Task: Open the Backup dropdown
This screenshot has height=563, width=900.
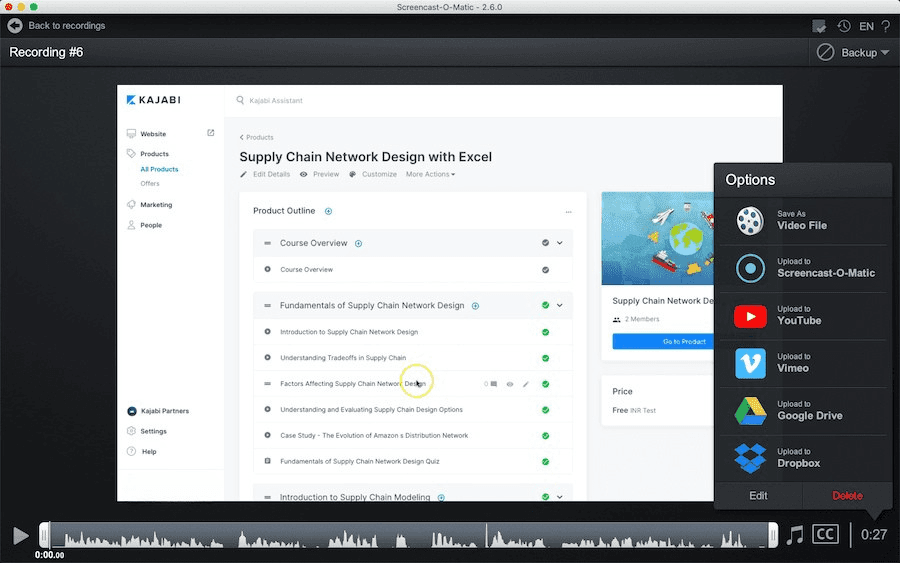Action: pos(853,53)
